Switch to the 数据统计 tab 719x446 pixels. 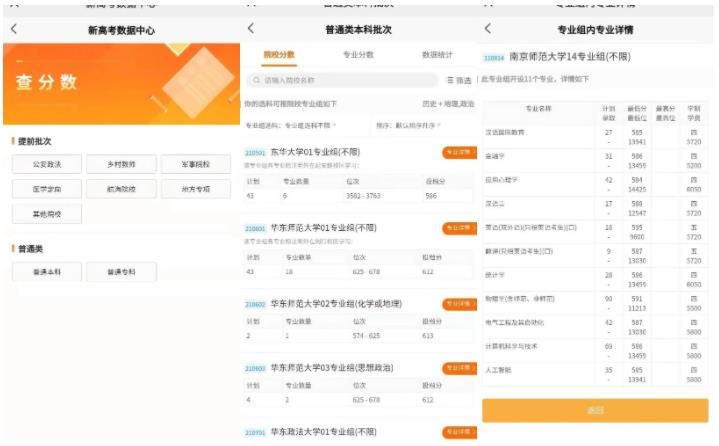tap(437, 55)
